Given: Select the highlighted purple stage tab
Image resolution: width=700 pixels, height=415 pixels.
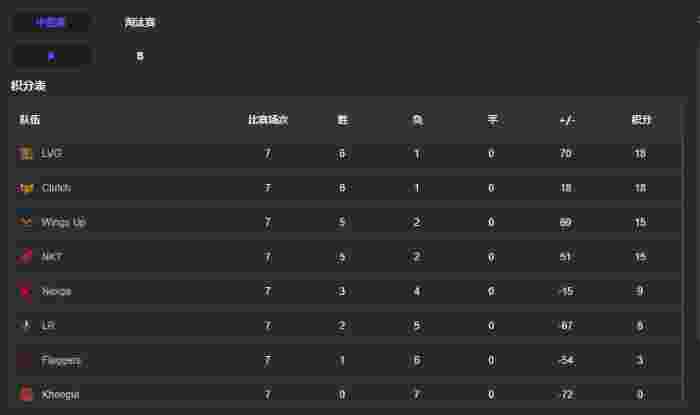Looking at the screenshot, I should coord(51,22).
